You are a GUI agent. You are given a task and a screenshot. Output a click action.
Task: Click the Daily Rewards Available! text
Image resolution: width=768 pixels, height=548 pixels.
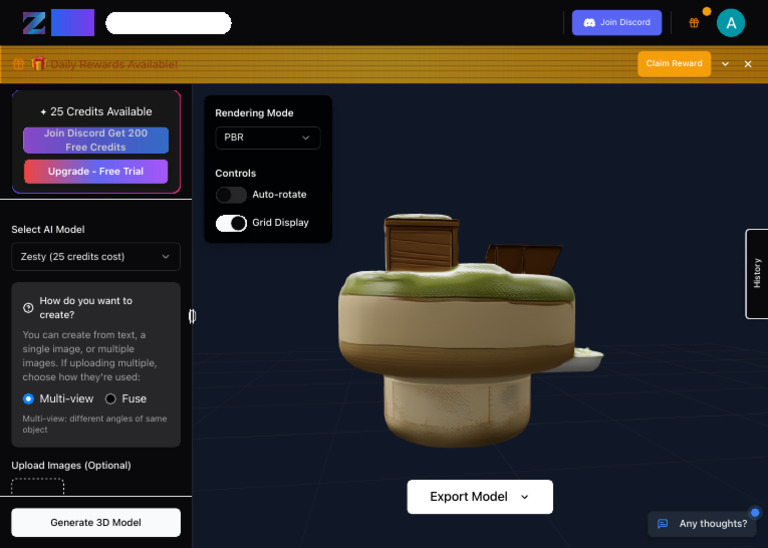pyautogui.click(x=114, y=64)
